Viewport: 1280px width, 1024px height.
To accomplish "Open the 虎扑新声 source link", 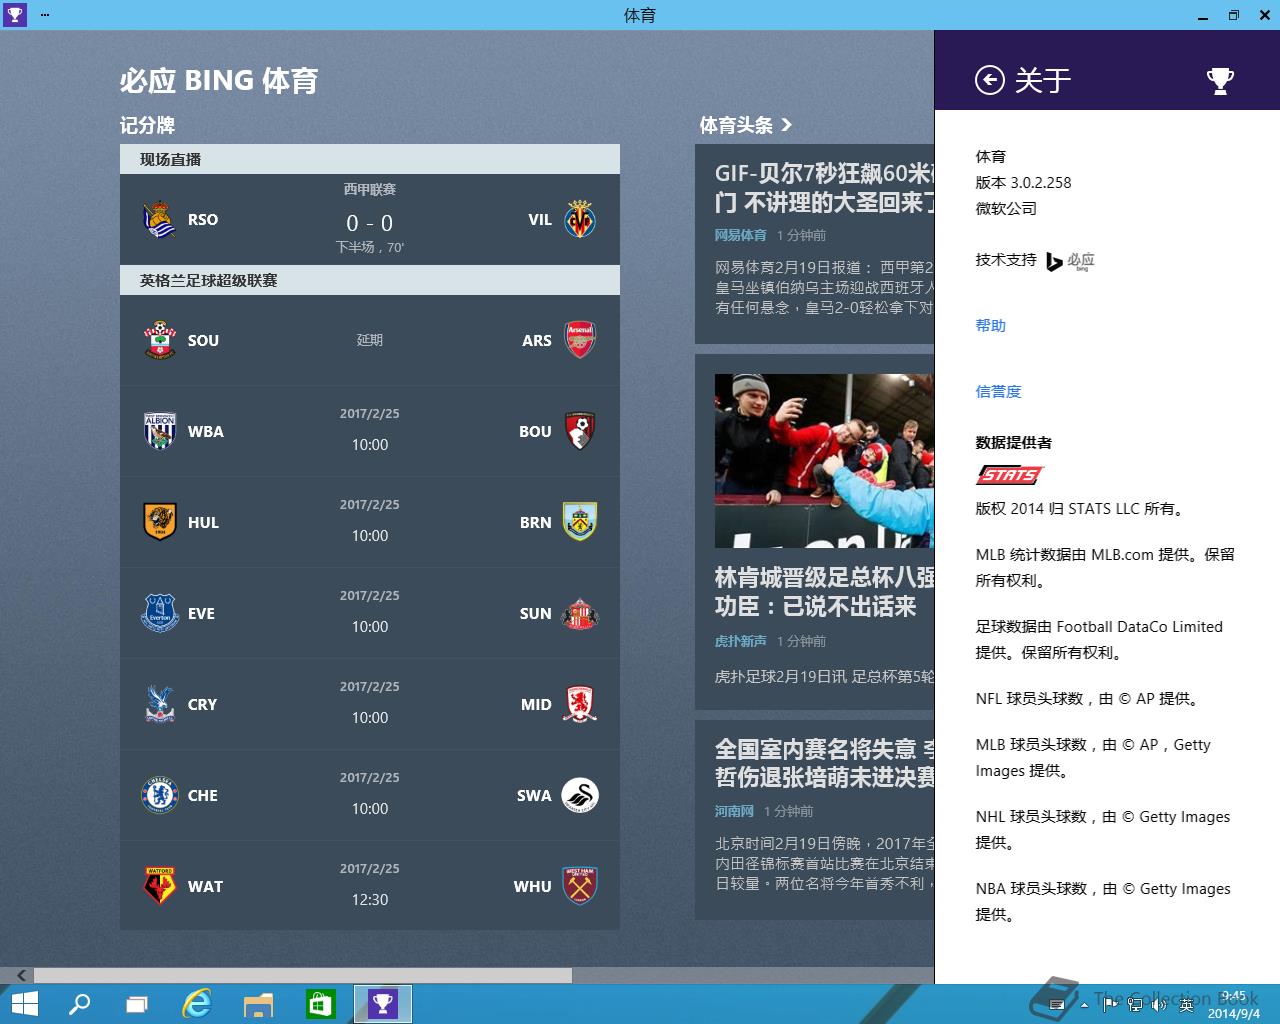I will [740, 641].
